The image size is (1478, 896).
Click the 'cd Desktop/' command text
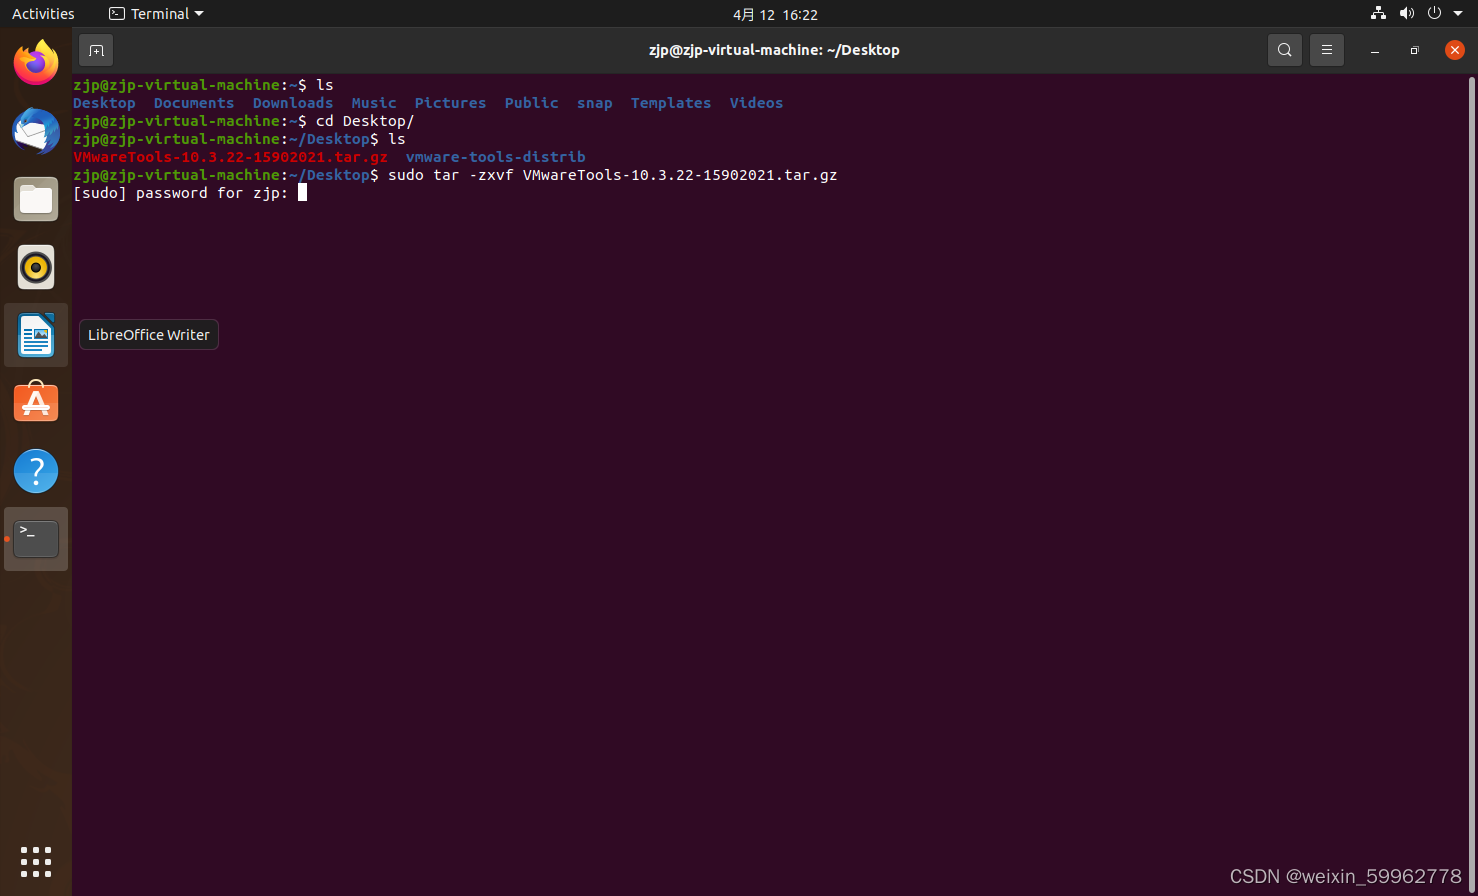(365, 121)
